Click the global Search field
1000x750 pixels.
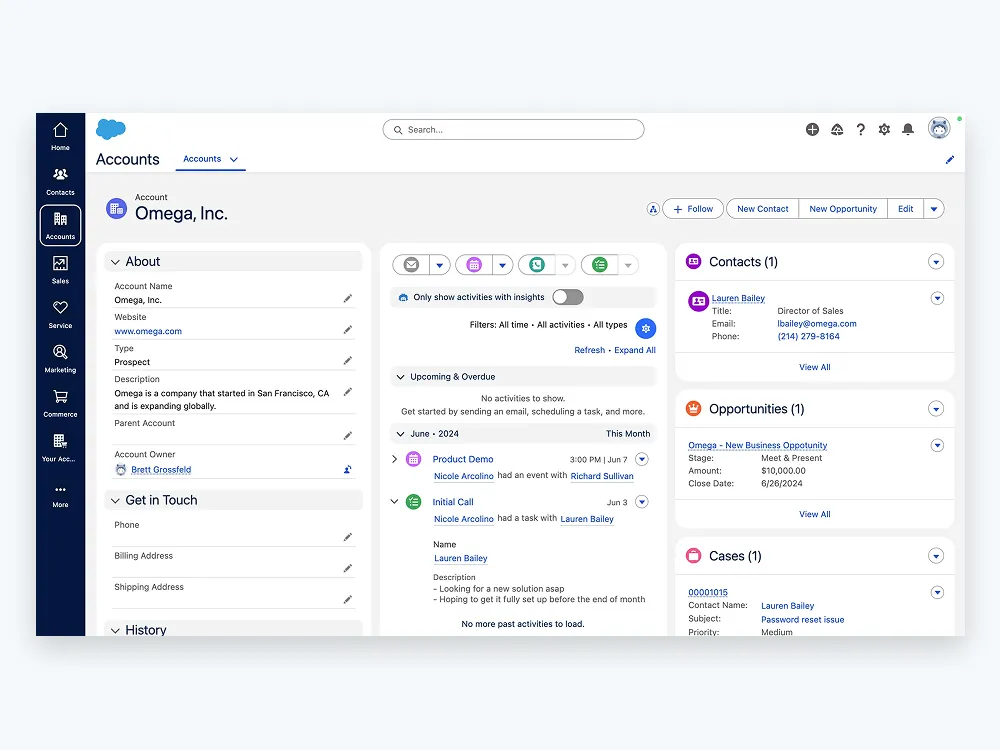click(513, 129)
